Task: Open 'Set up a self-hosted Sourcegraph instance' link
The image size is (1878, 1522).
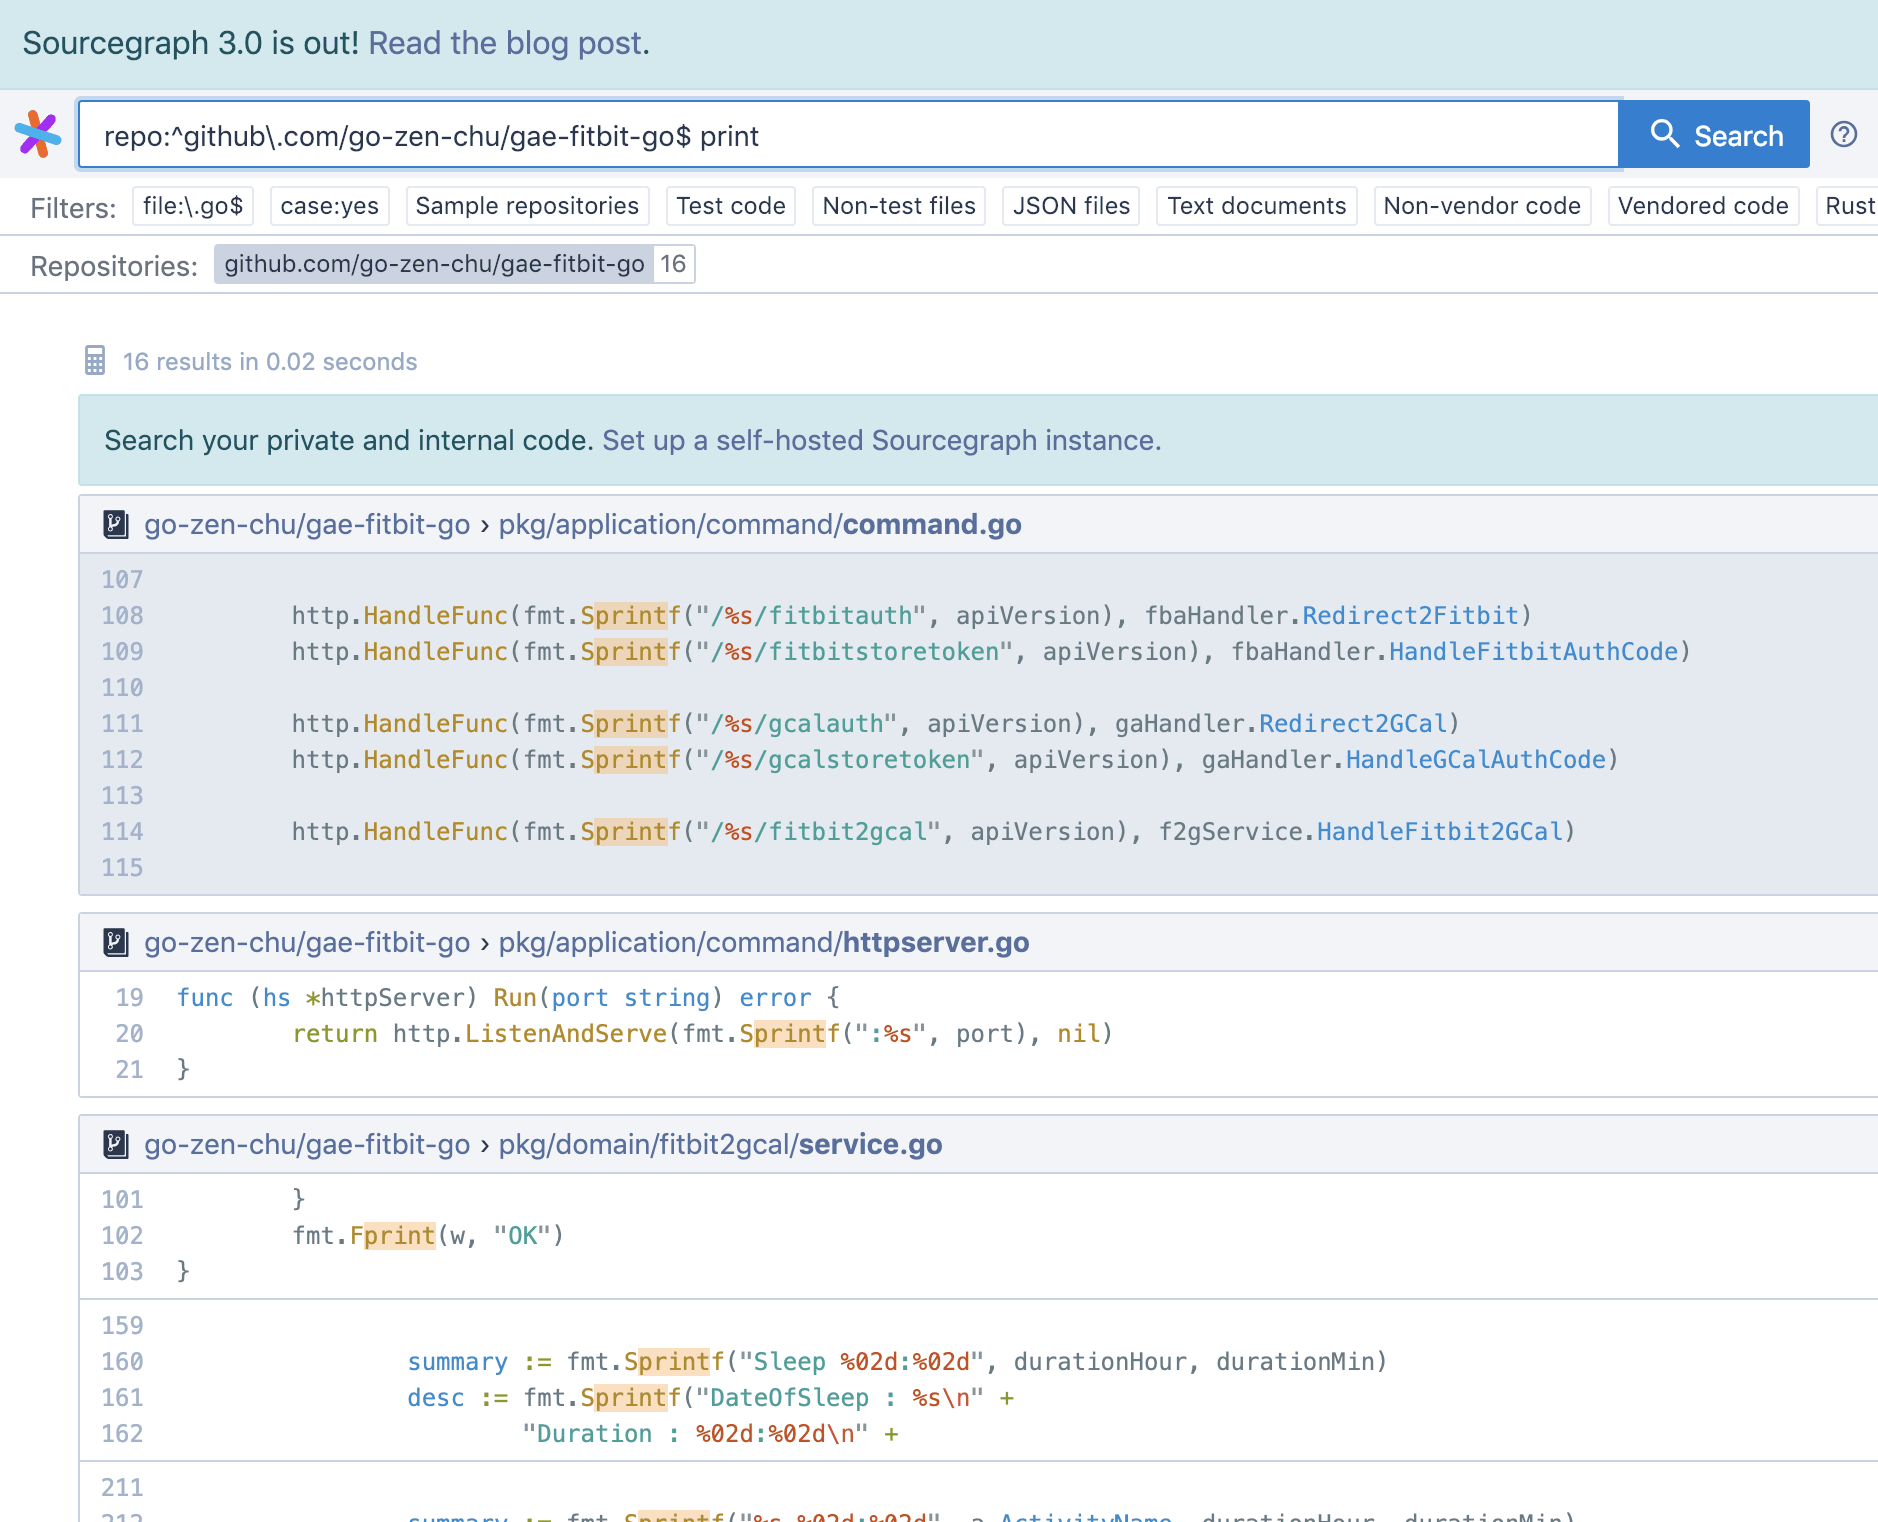Action: tap(881, 440)
